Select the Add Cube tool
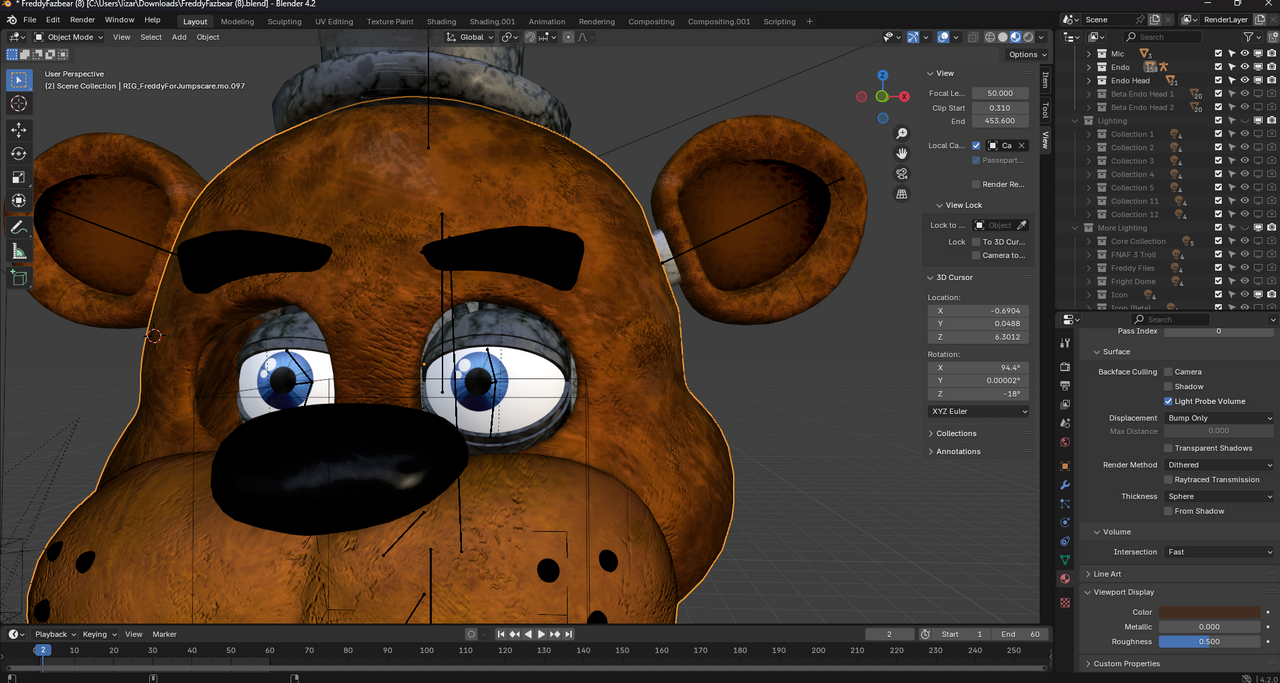Screen dimensions: 1280x683 point(19,278)
